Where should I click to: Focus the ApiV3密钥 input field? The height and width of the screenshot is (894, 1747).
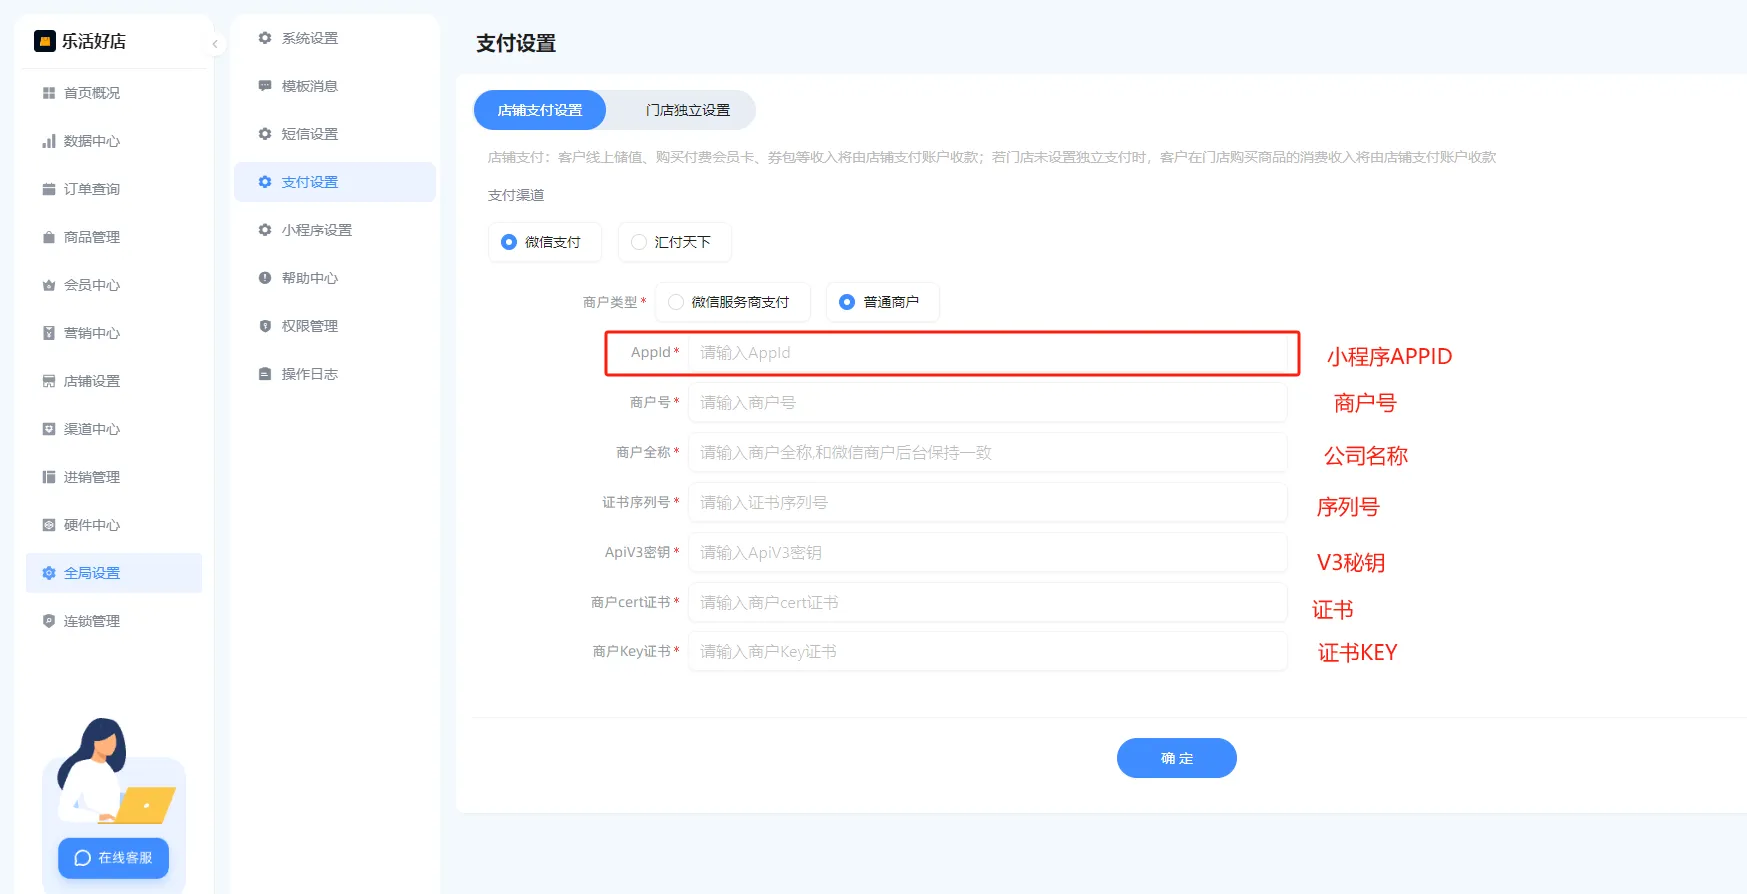click(988, 553)
